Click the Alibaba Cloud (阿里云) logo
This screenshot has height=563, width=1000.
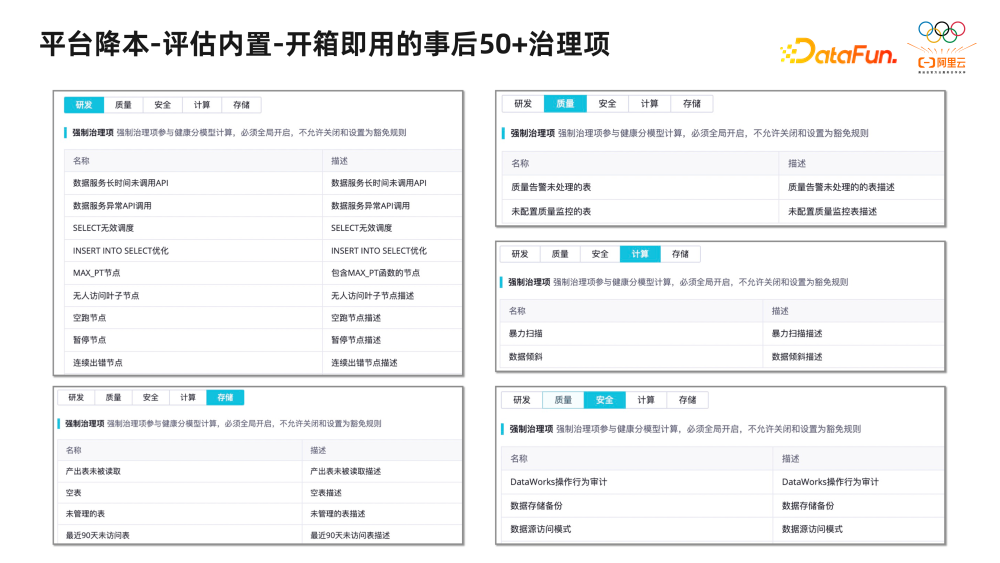point(942,64)
